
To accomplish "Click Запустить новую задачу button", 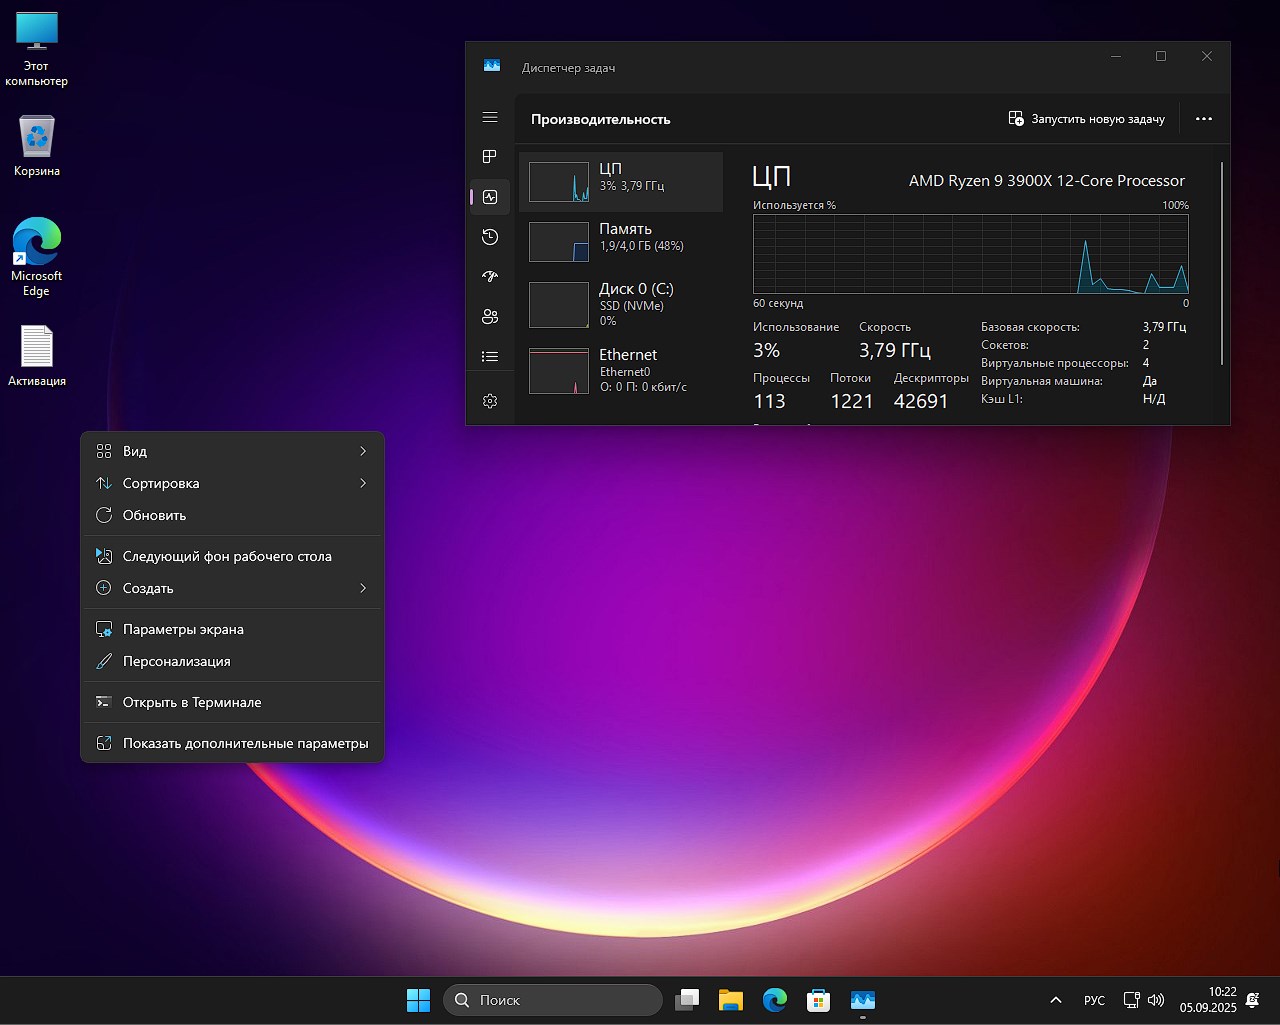I will [1087, 119].
